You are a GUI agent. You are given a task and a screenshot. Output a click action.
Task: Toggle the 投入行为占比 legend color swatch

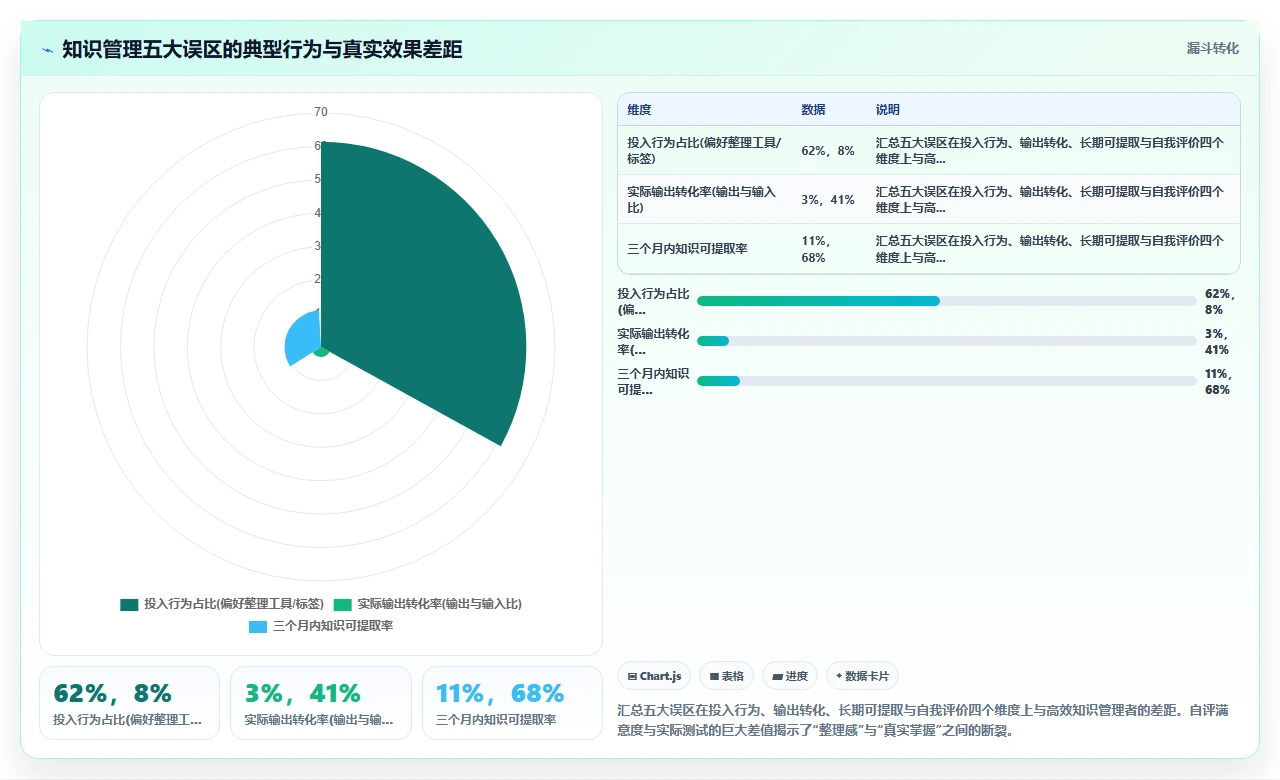pyautogui.click(x=129, y=604)
